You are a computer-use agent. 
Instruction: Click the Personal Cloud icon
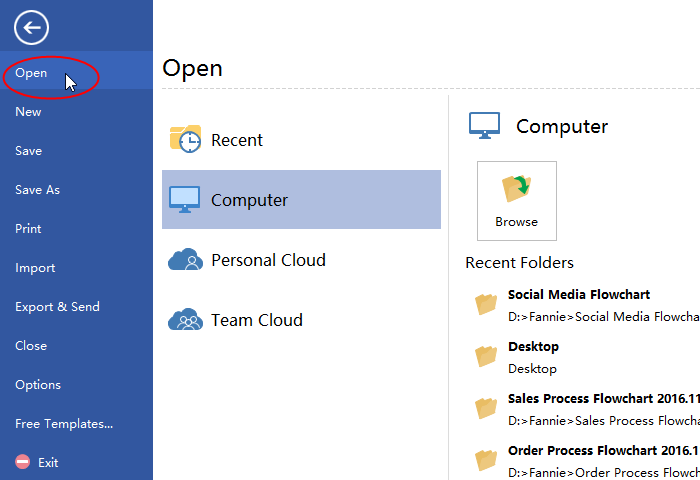point(186,260)
